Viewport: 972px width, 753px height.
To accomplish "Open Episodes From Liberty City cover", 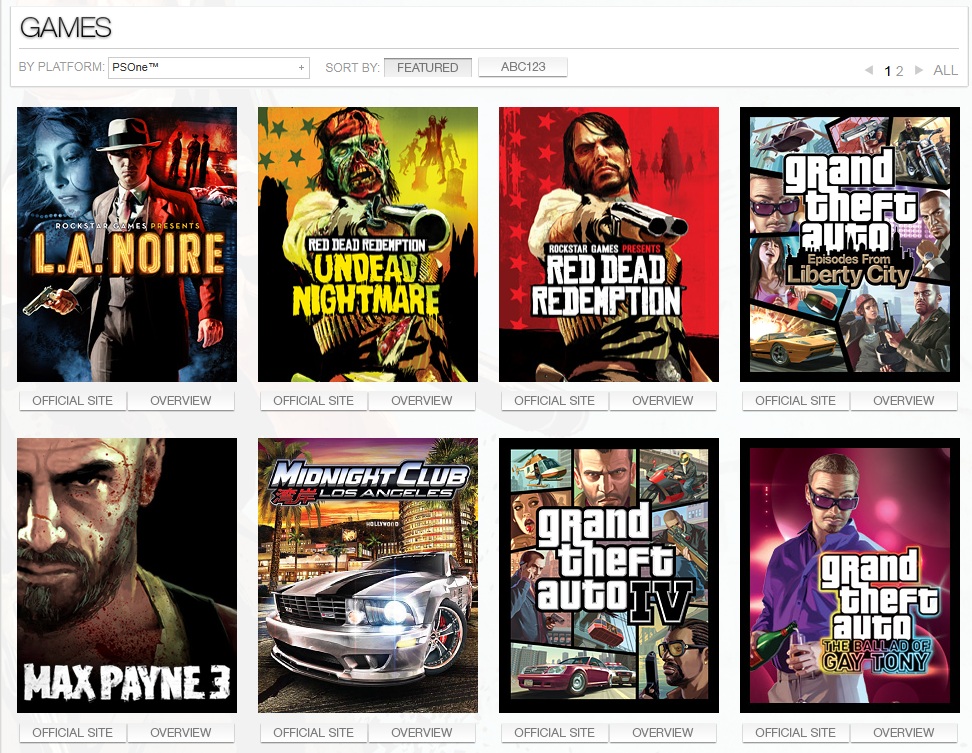I will pos(850,244).
